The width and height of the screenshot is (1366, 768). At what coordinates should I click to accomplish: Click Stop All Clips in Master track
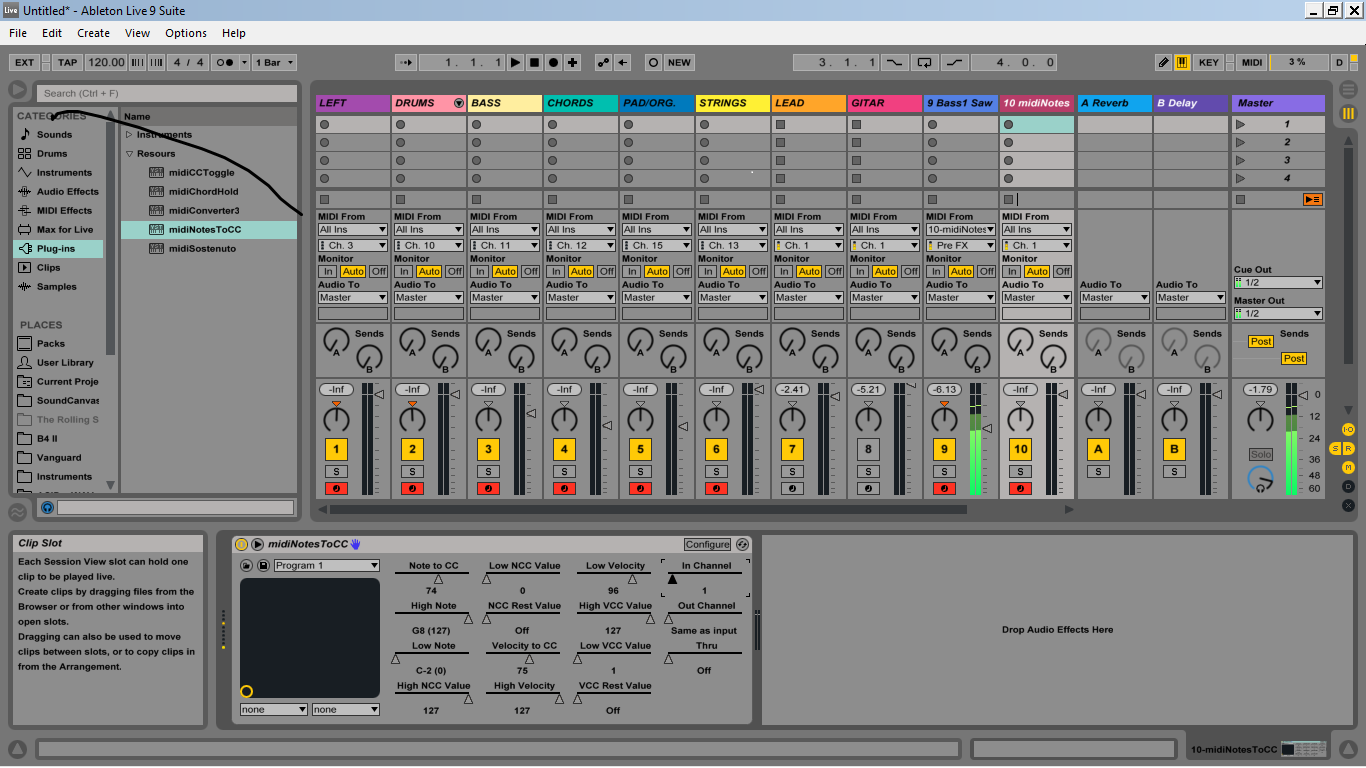[1240, 199]
